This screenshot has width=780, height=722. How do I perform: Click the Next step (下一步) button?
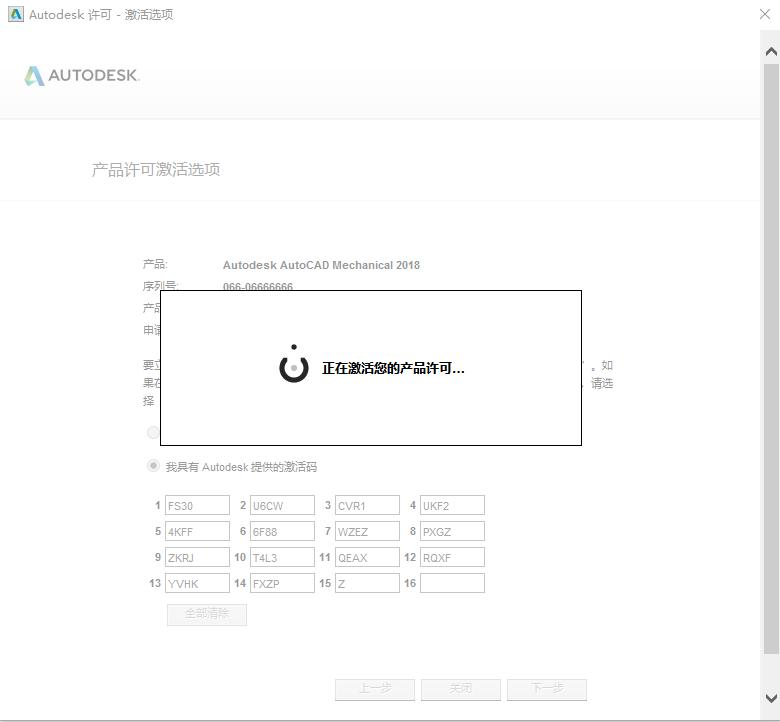click(x=547, y=690)
